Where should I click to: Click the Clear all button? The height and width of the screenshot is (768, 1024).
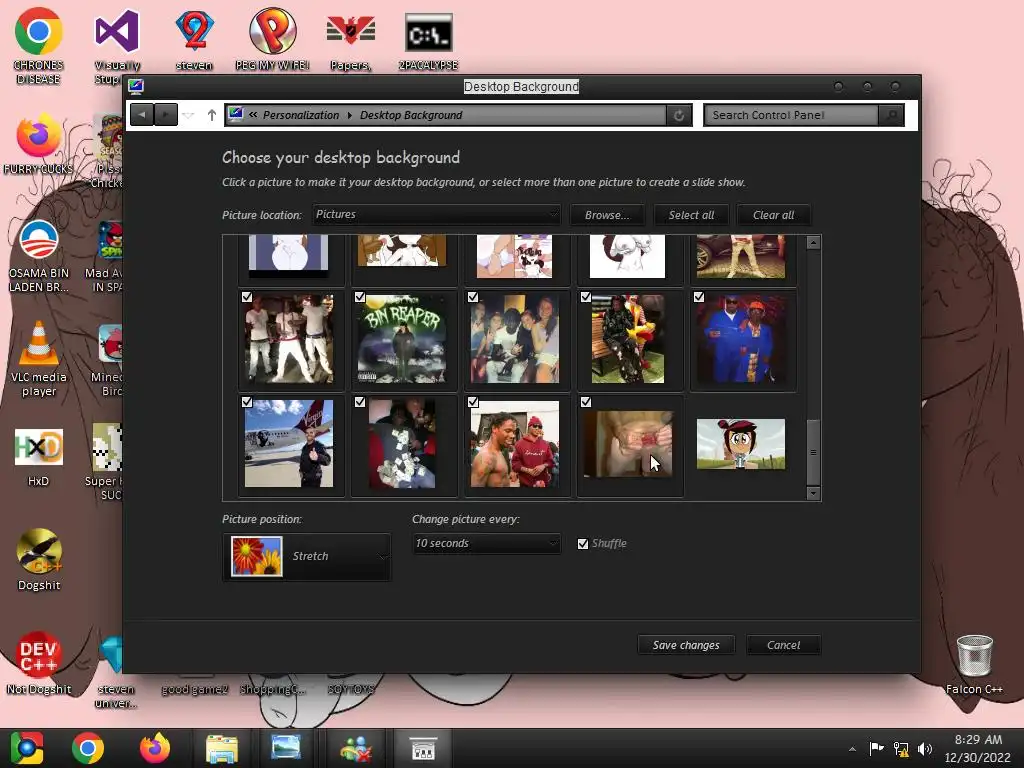click(773, 215)
